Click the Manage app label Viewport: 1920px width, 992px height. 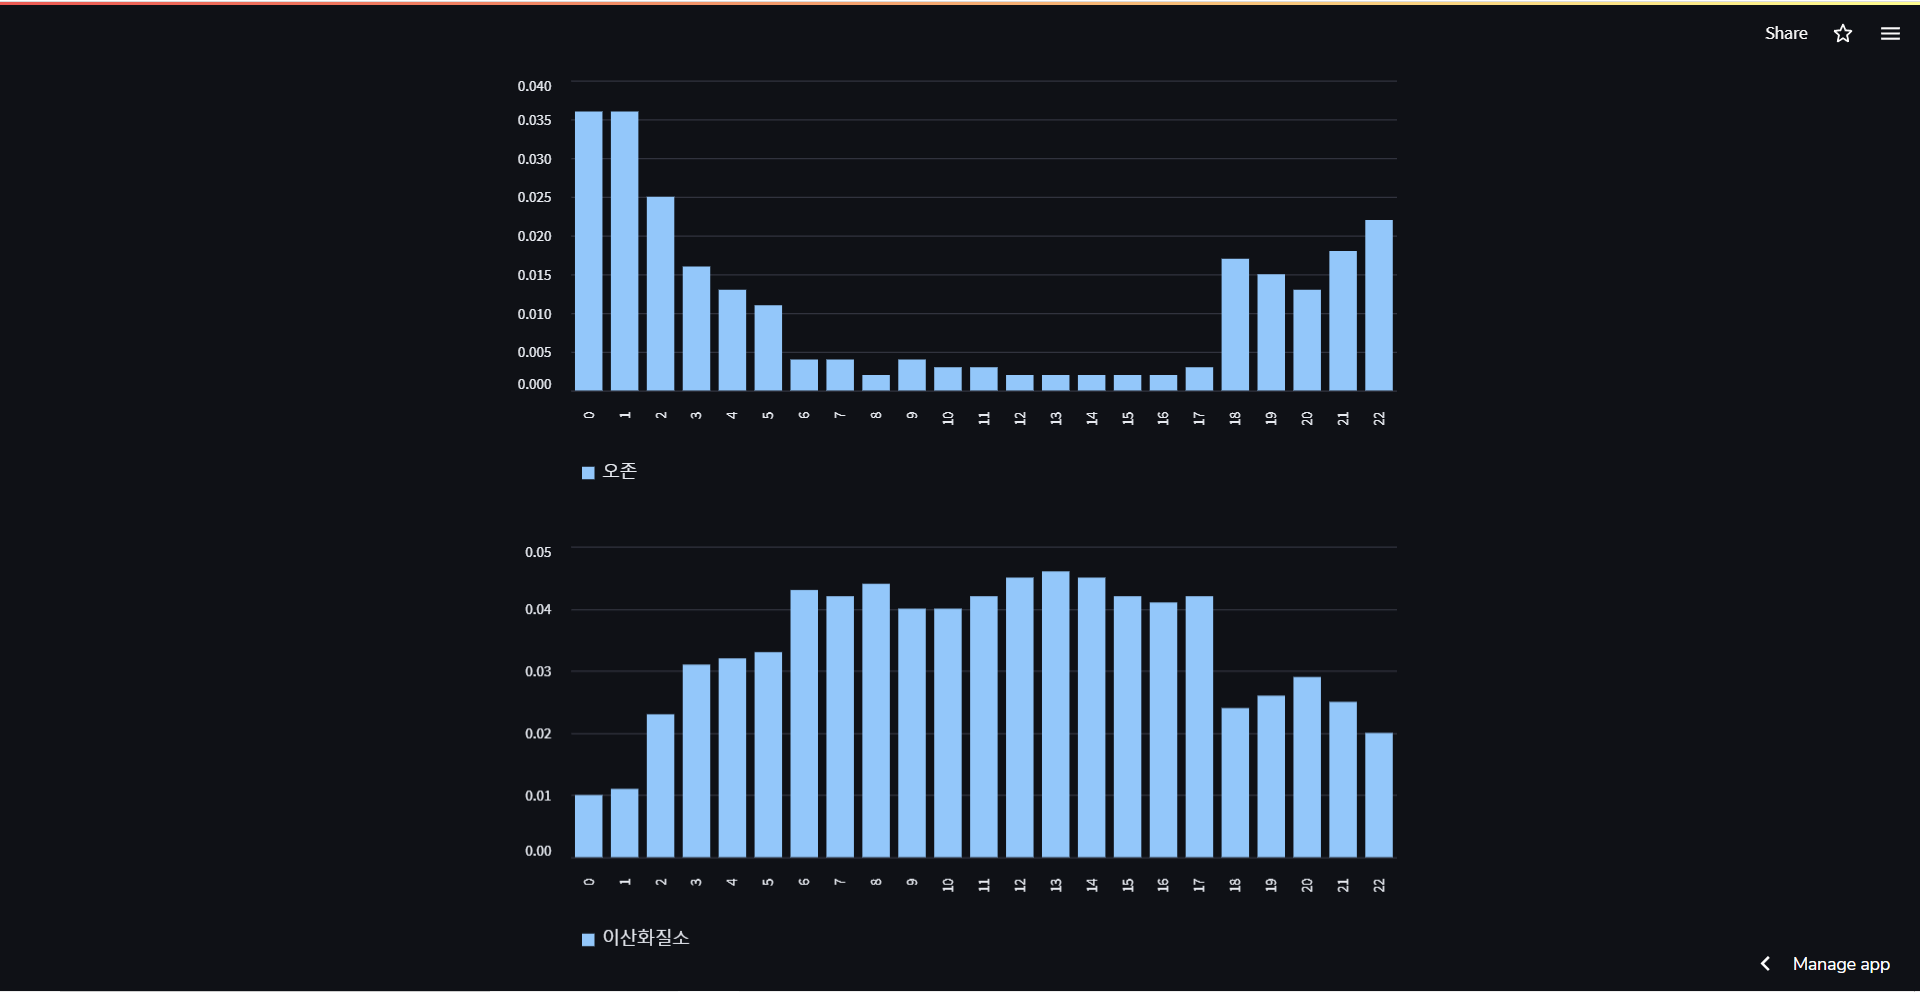point(1841,964)
